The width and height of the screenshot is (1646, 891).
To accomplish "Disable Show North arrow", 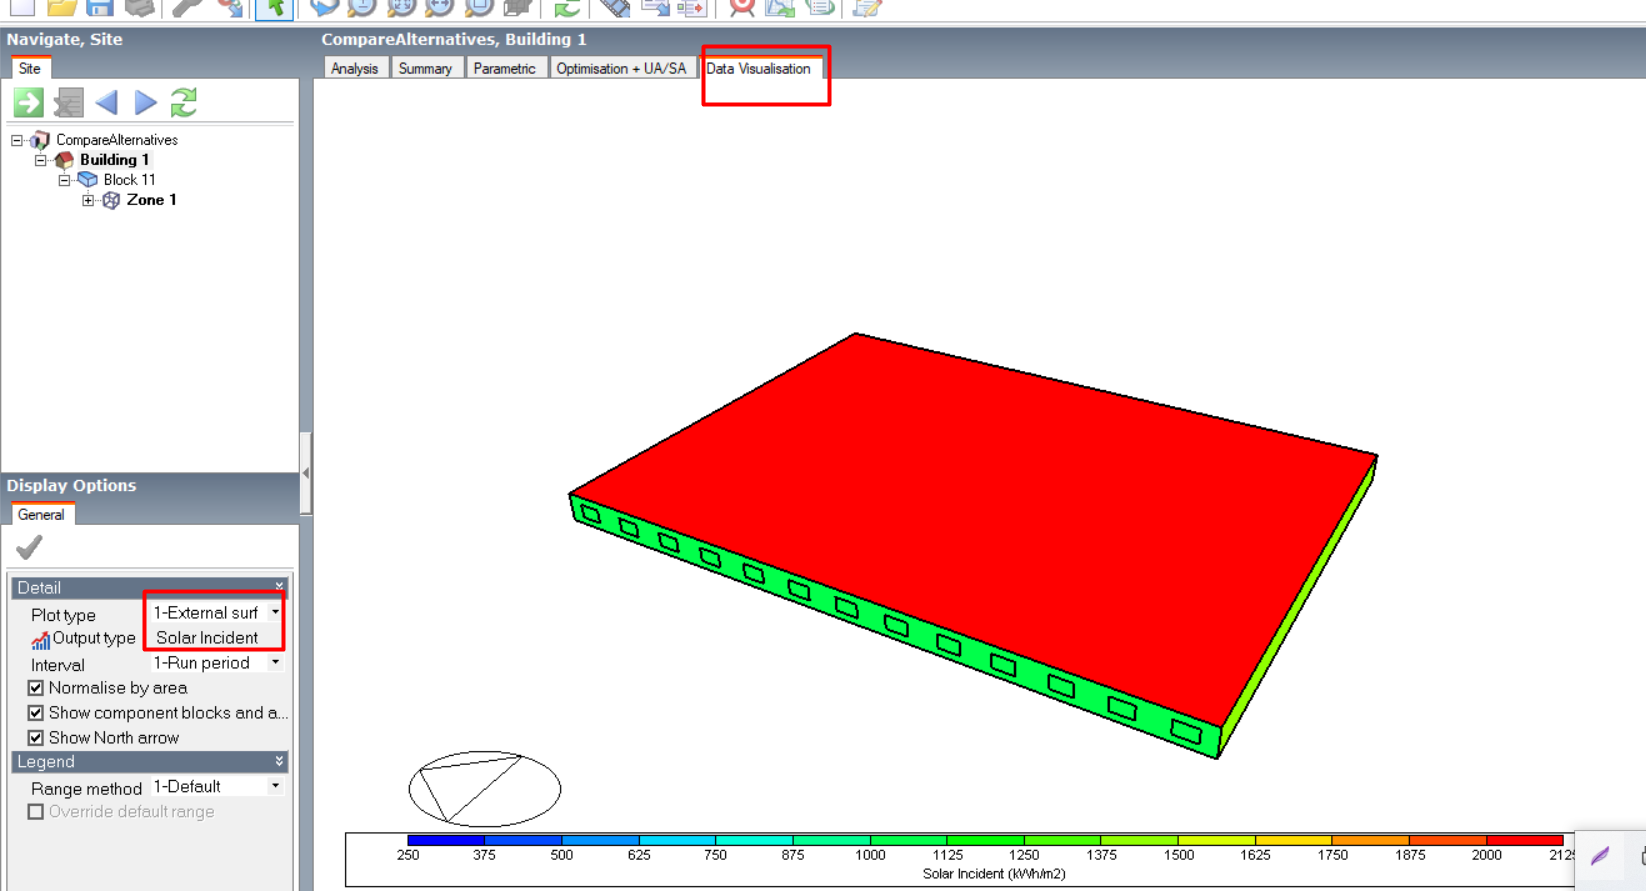I will click(x=36, y=738).
